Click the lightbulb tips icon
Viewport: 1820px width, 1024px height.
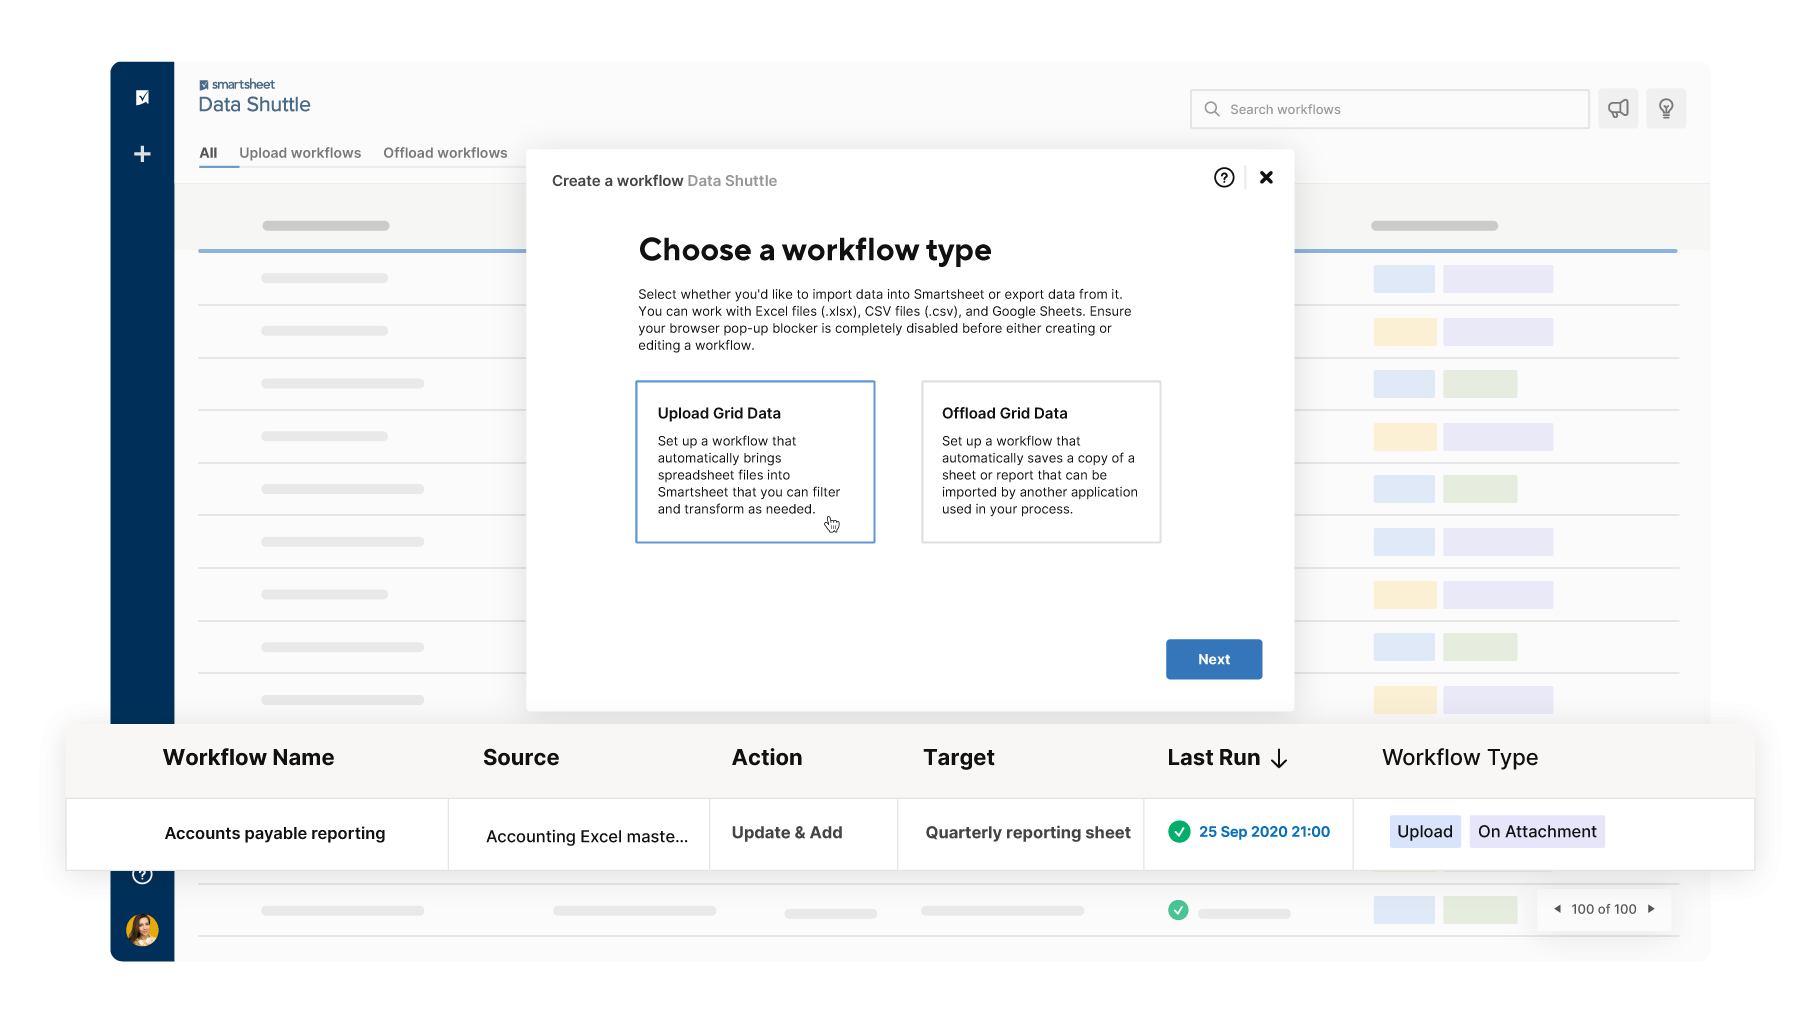[x=1665, y=108]
